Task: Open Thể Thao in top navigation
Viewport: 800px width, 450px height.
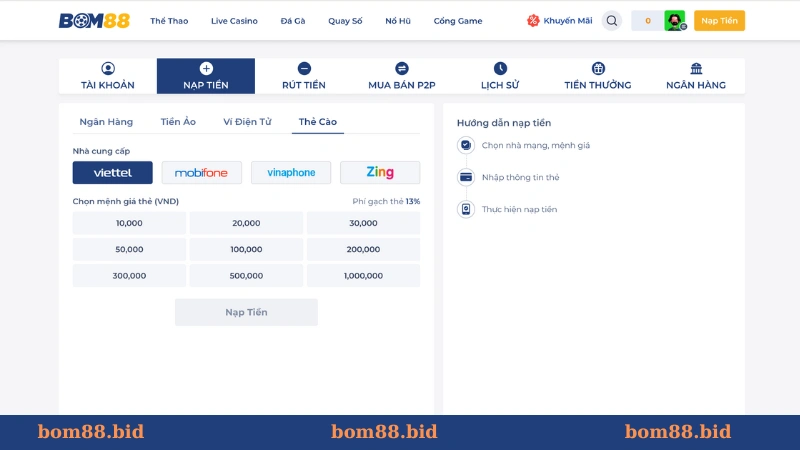Action: click(169, 21)
